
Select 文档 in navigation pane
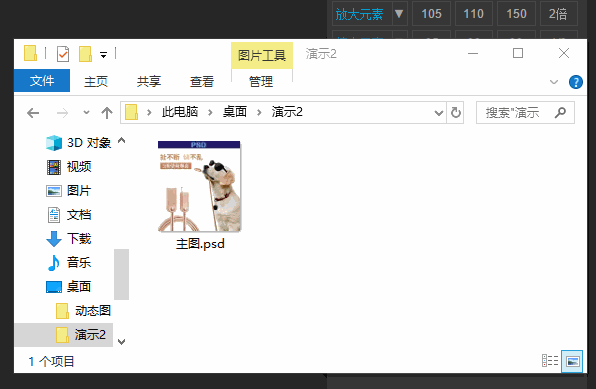(x=68, y=215)
